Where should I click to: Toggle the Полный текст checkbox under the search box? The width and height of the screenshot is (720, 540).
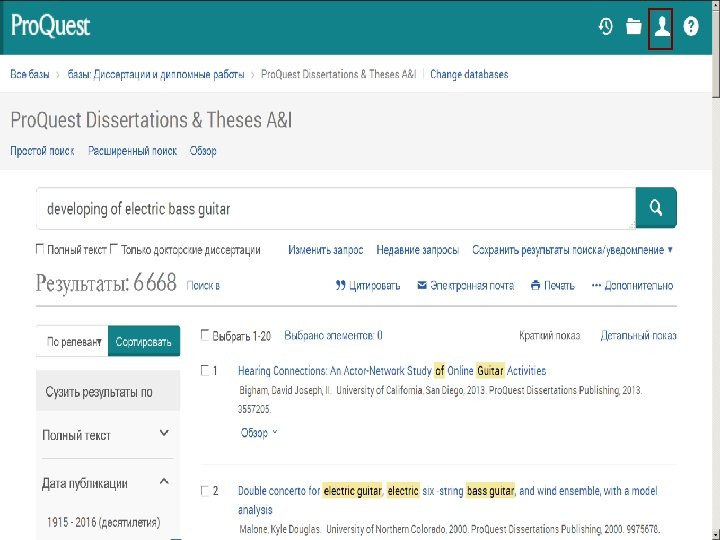click(40, 249)
